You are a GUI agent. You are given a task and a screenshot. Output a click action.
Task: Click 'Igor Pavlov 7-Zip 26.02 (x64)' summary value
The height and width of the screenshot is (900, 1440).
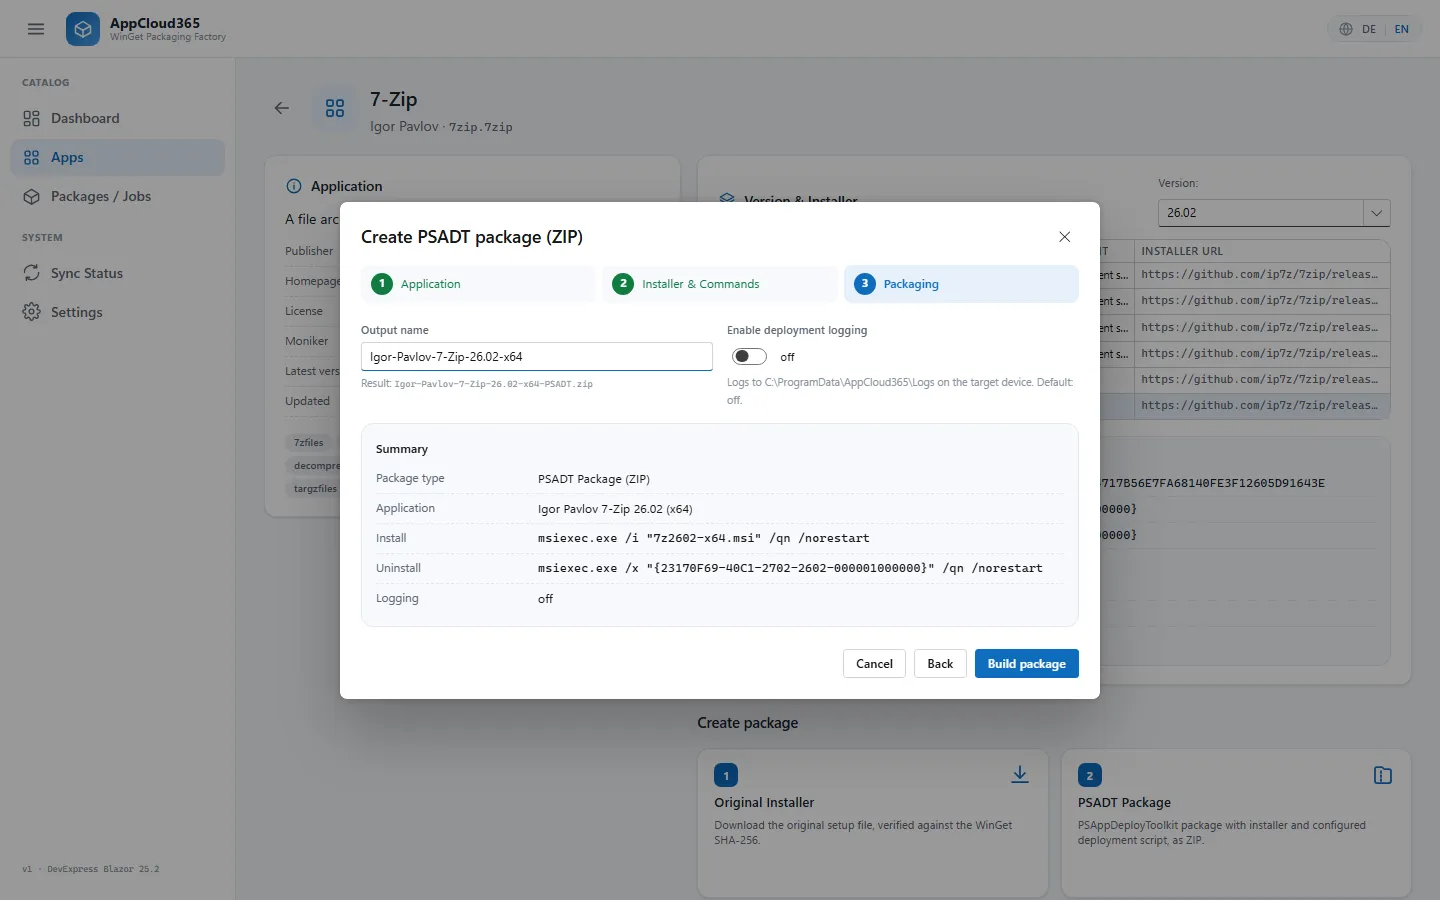[615, 509]
